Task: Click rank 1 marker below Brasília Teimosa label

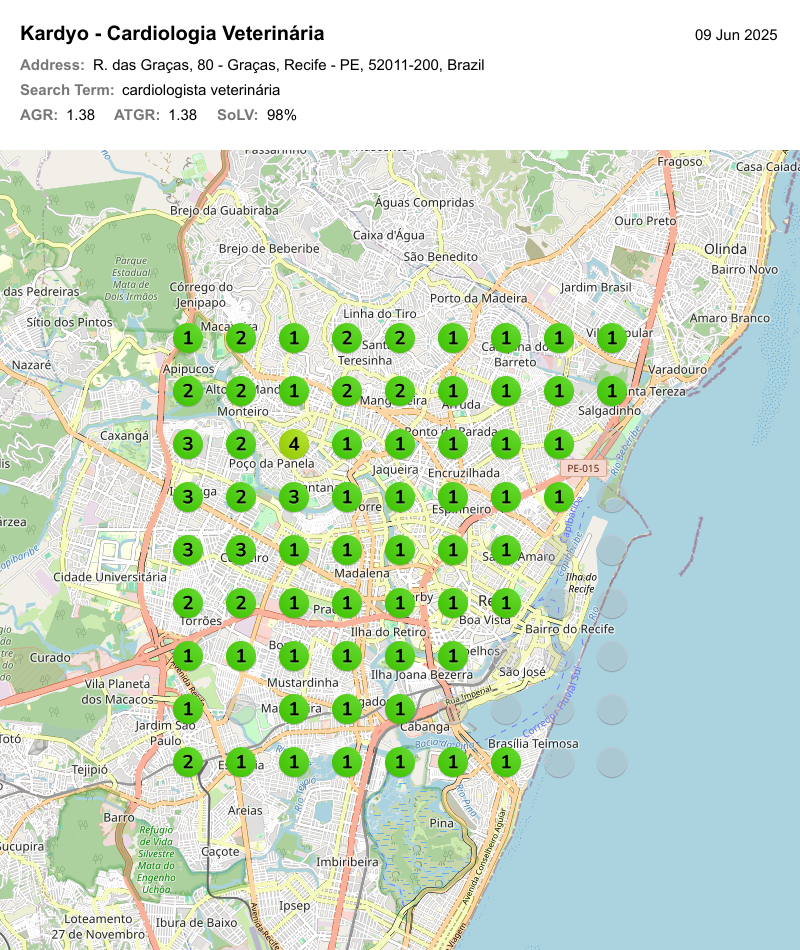Action: click(x=506, y=762)
